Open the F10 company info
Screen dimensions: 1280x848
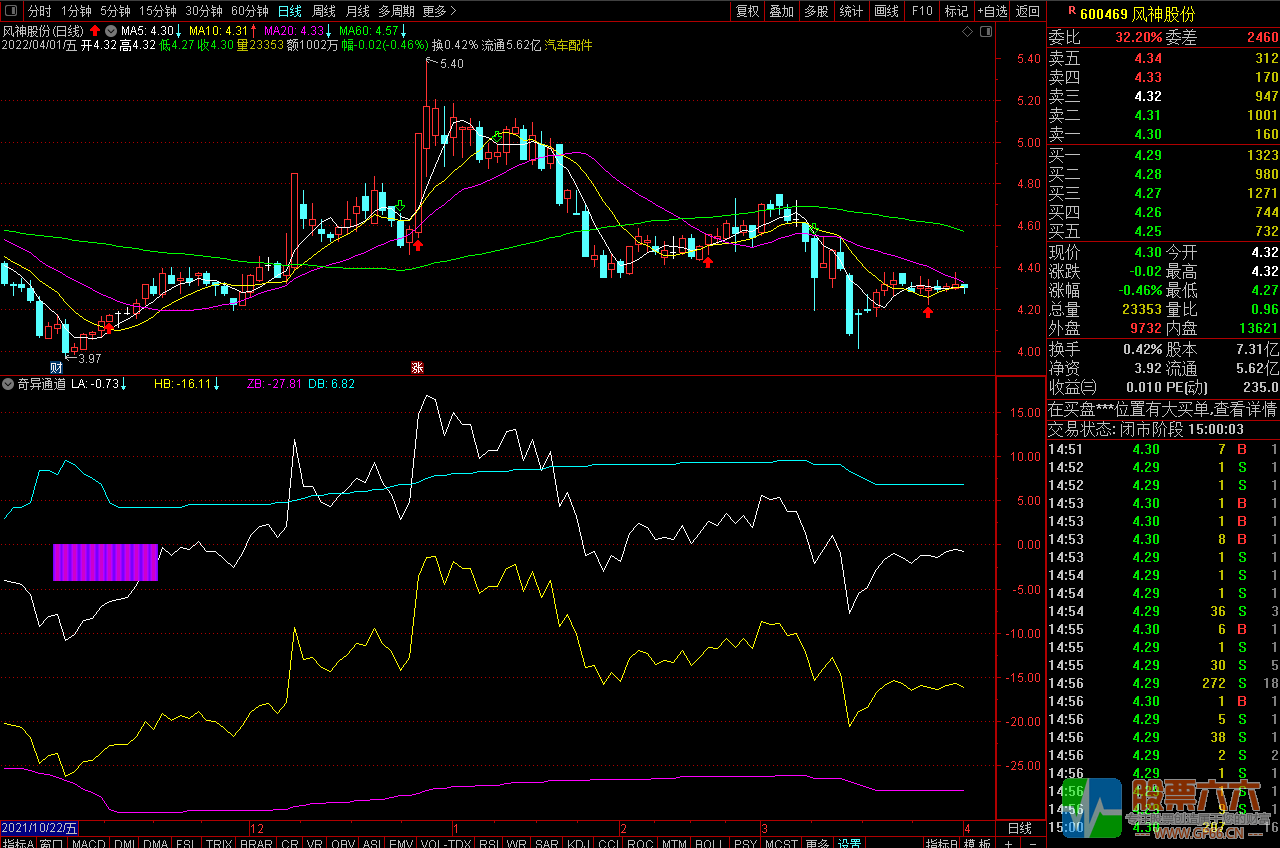tap(921, 11)
